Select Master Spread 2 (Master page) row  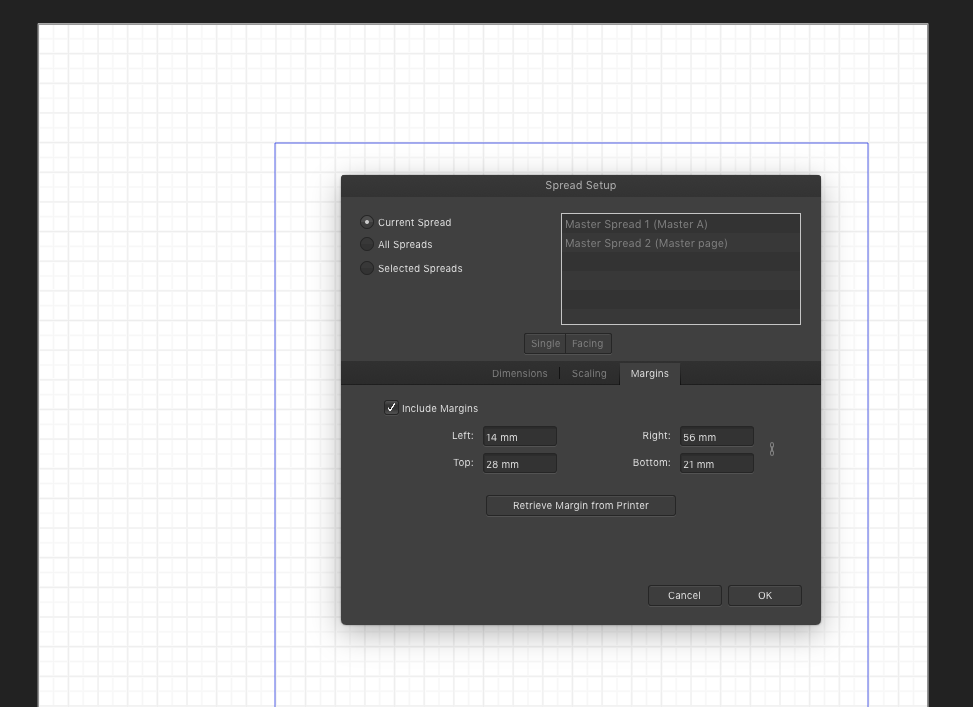(x=681, y=243)
